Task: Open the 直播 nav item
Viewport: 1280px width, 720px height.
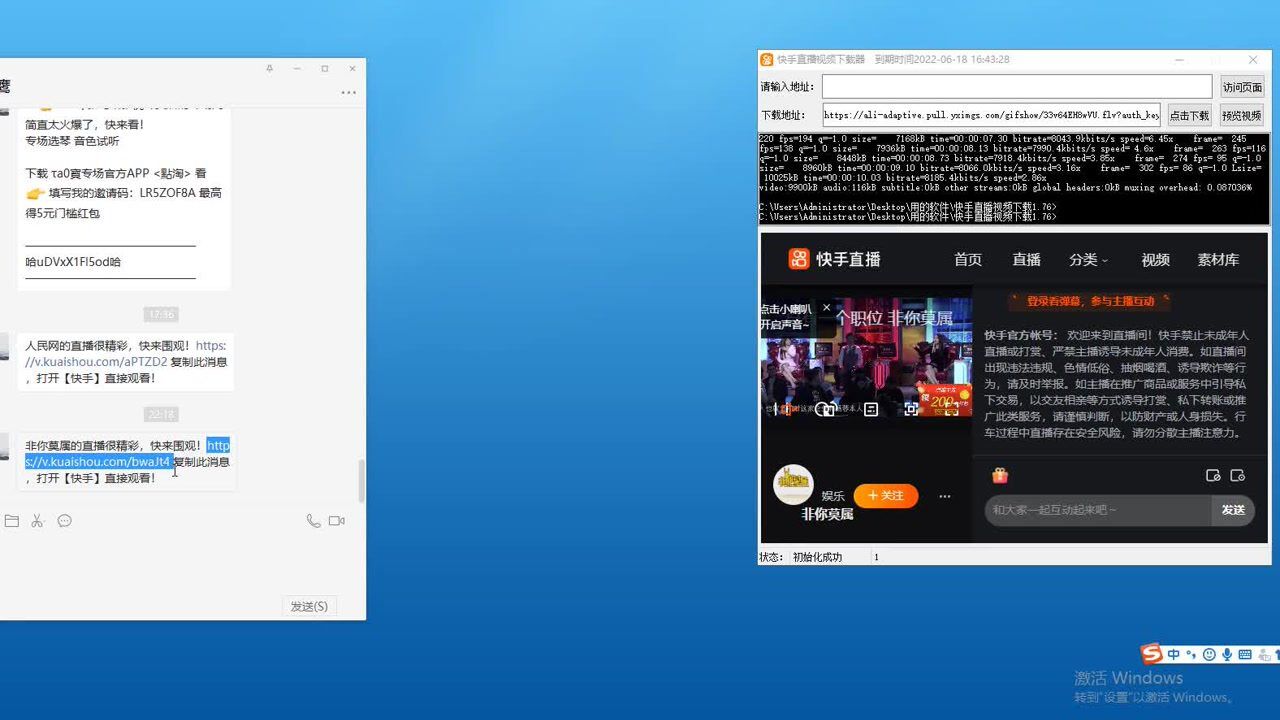Action: point(1027,259)
